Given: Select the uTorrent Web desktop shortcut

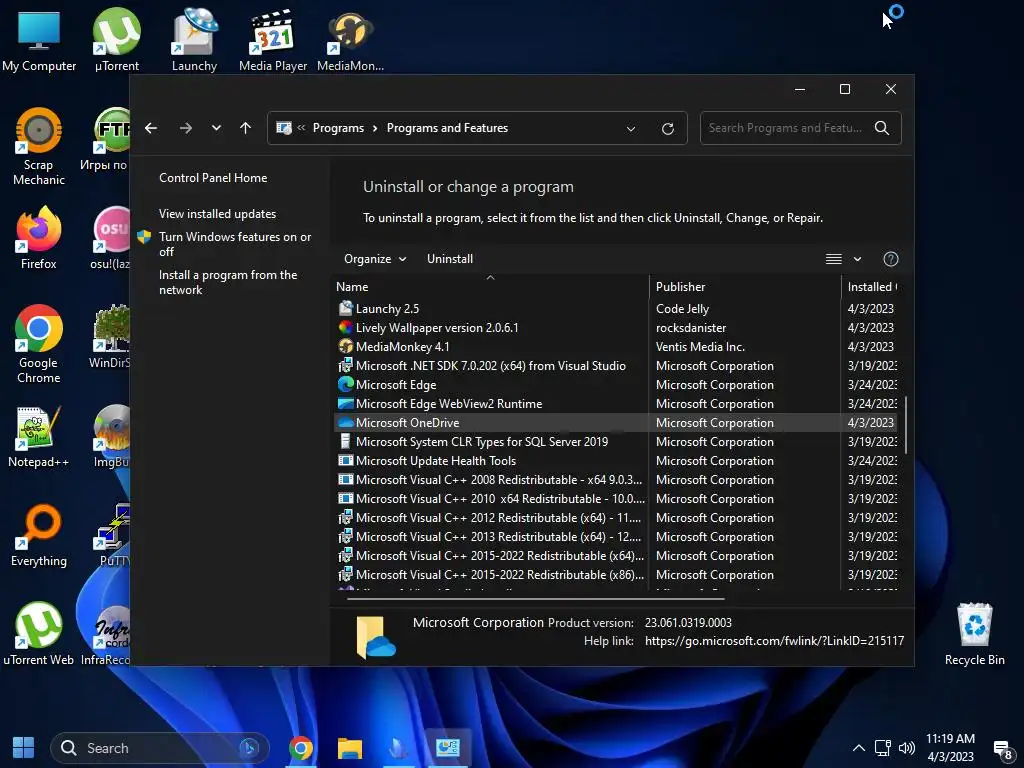Looking at the screenshot, I should click(x=39, y=634).
